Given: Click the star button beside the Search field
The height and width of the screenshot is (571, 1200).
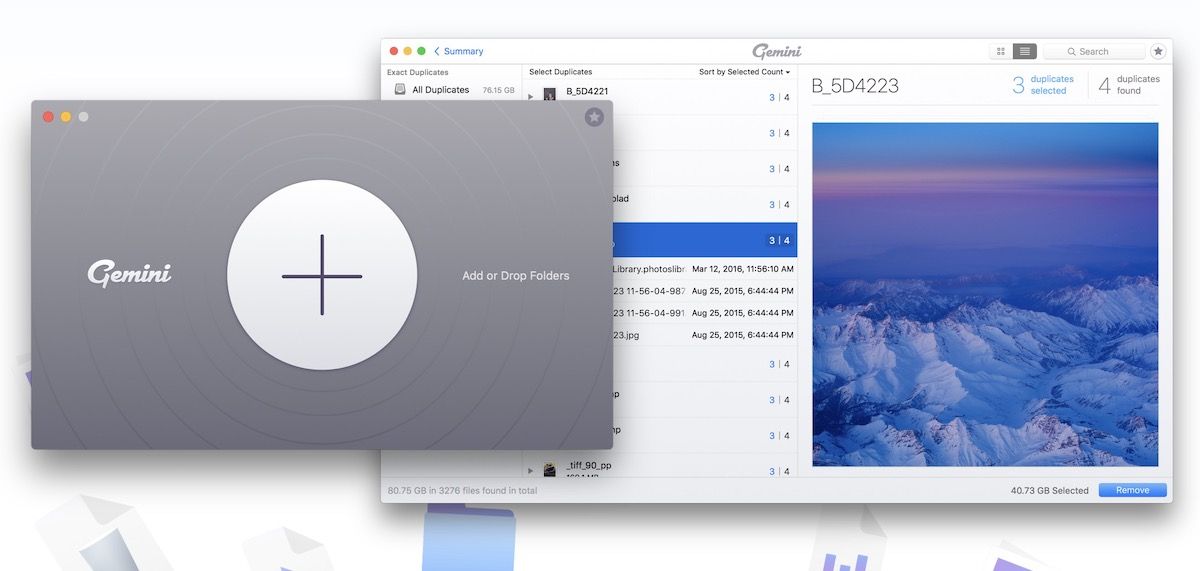Looking at the screenshot, I should coord(1158,51).
